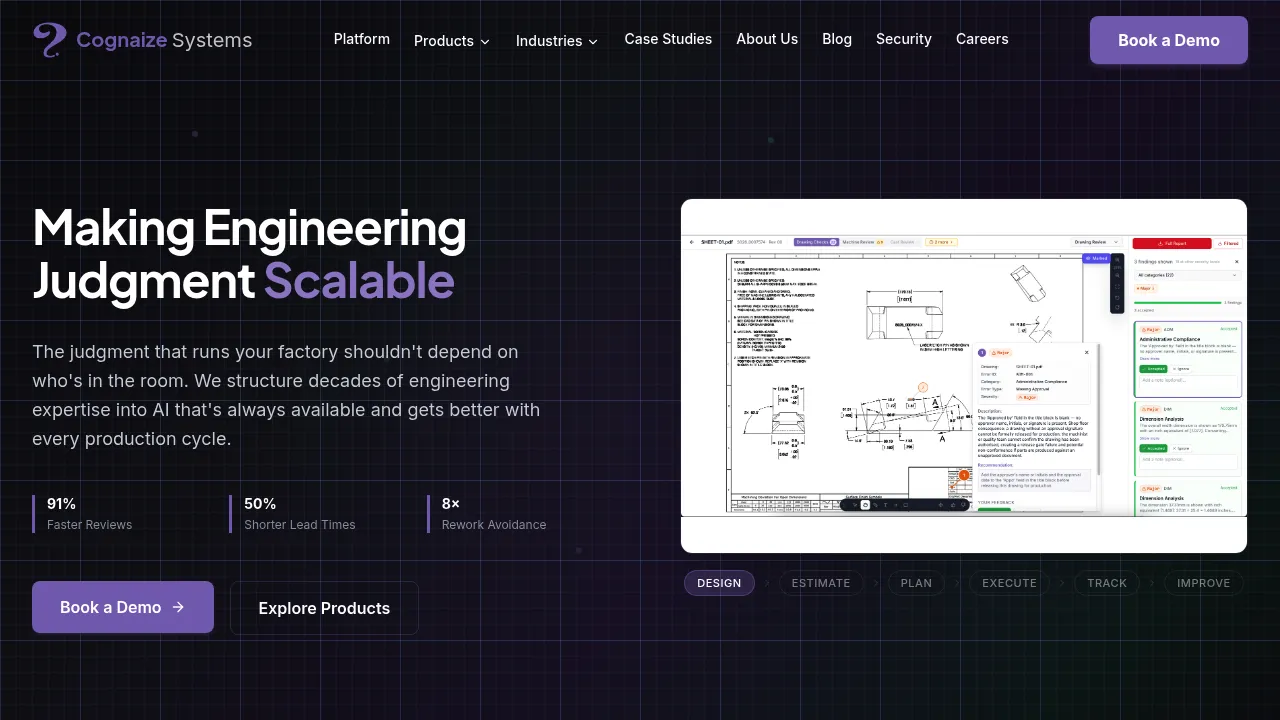Expand the Products dropdown chevron

coord(485,42)
